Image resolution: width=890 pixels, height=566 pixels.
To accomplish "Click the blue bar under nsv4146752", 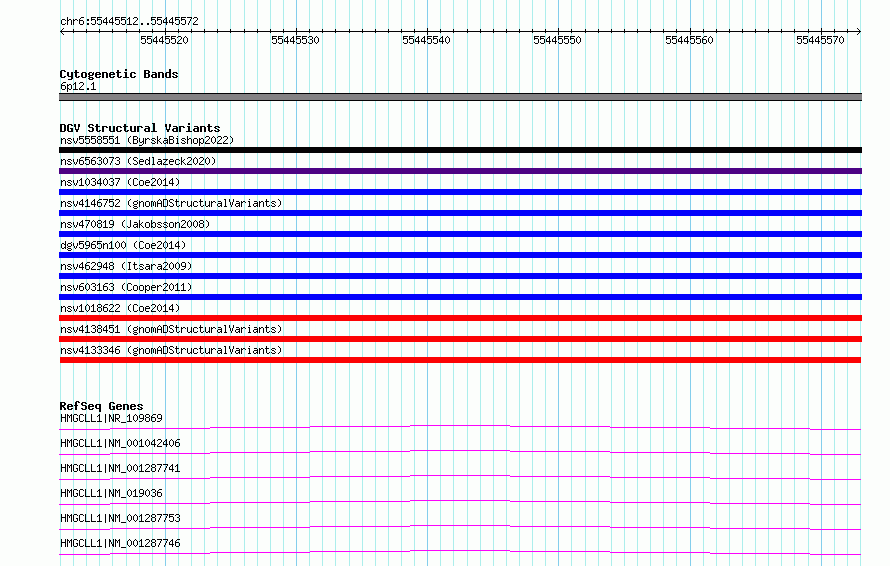I will tap(460, 213).
